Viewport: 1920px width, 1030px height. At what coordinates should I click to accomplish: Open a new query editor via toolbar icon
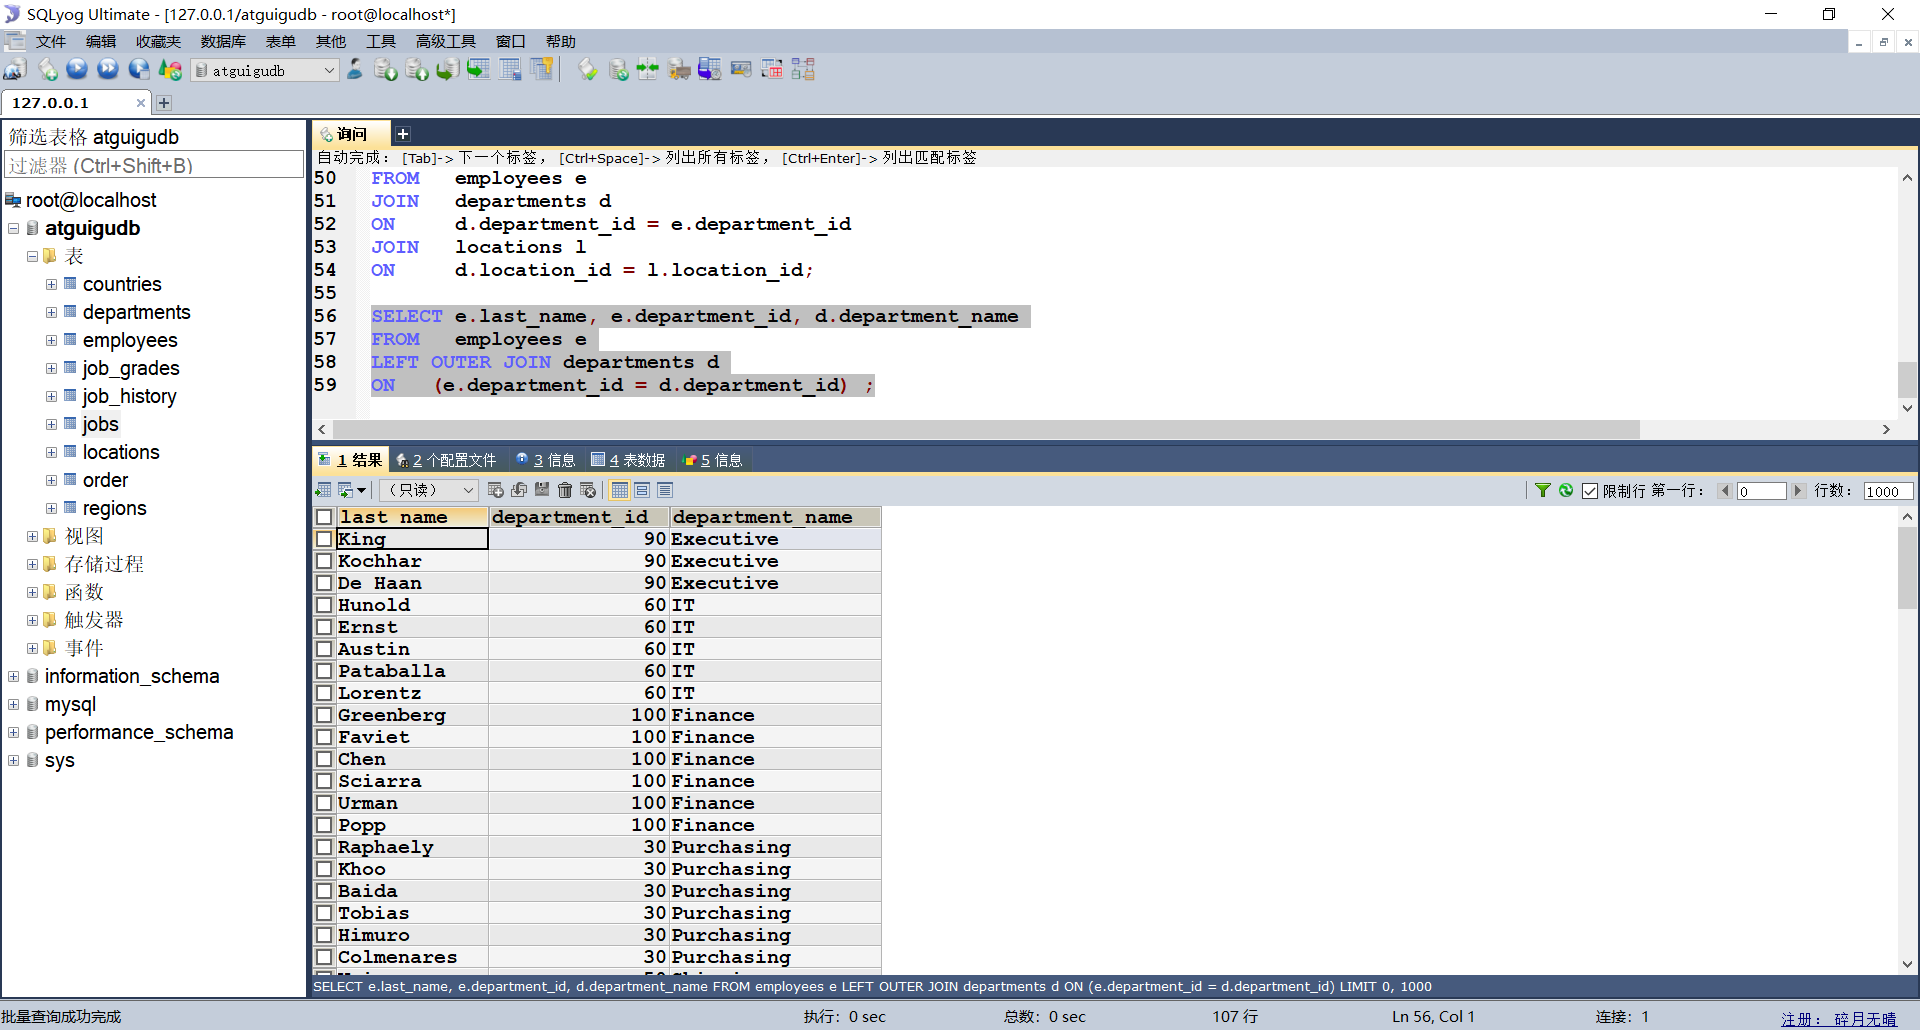click(x=47, y=70)
